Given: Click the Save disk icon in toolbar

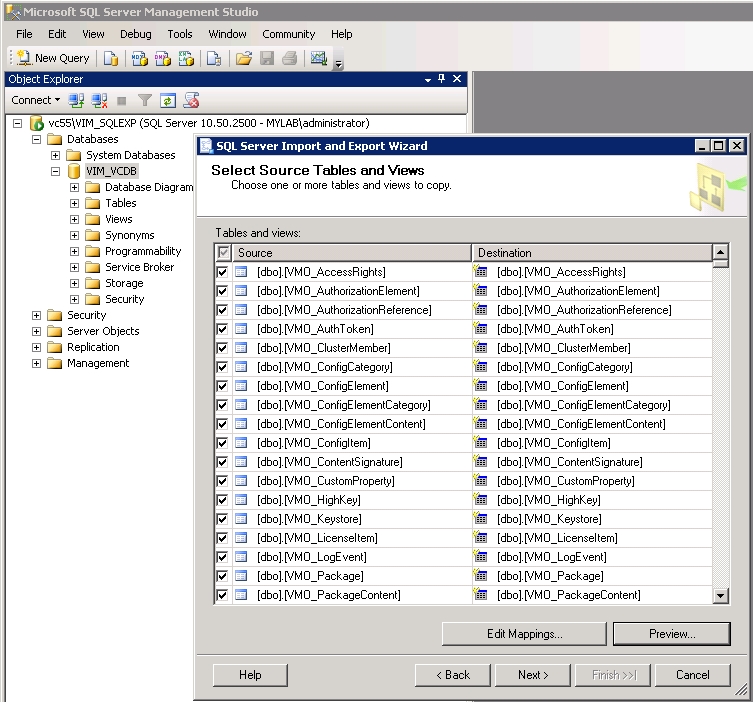Looking at the screenshot, I should (x=267, y=59).
